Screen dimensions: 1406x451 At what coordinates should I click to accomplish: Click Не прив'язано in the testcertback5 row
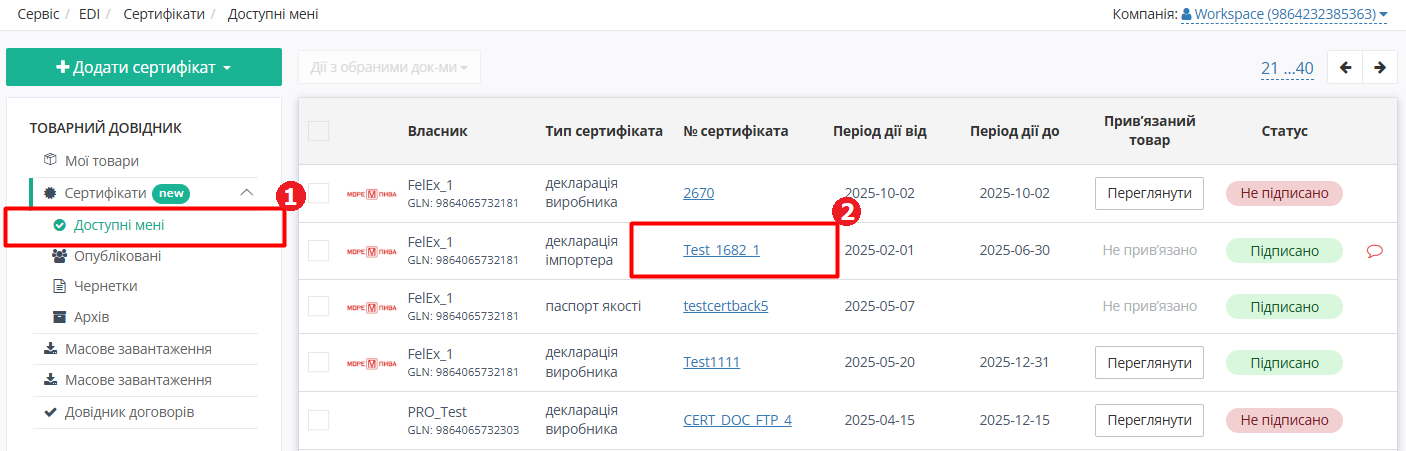click(x=1149, y=306)
